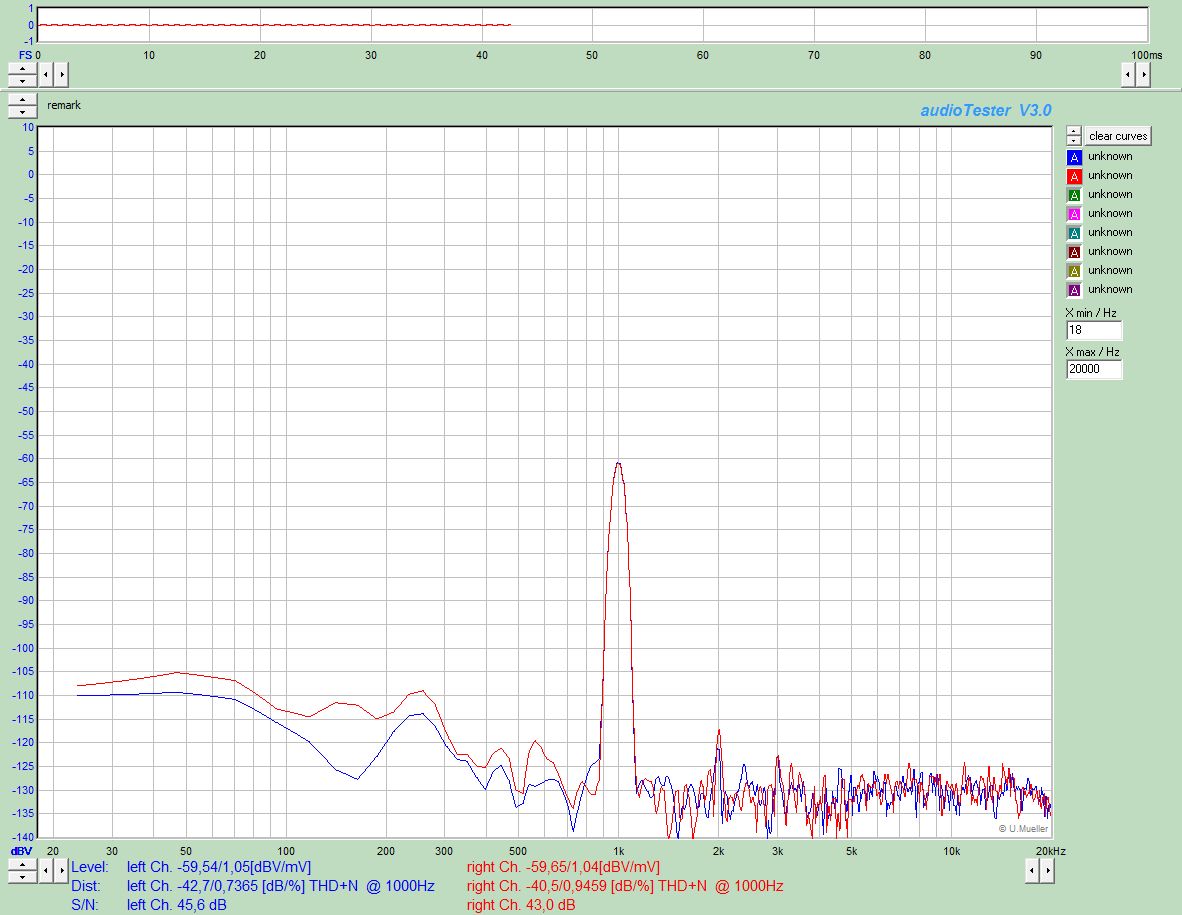
Task: Click the X max / Hz field showing 20000
Action: pos(1094,369)
